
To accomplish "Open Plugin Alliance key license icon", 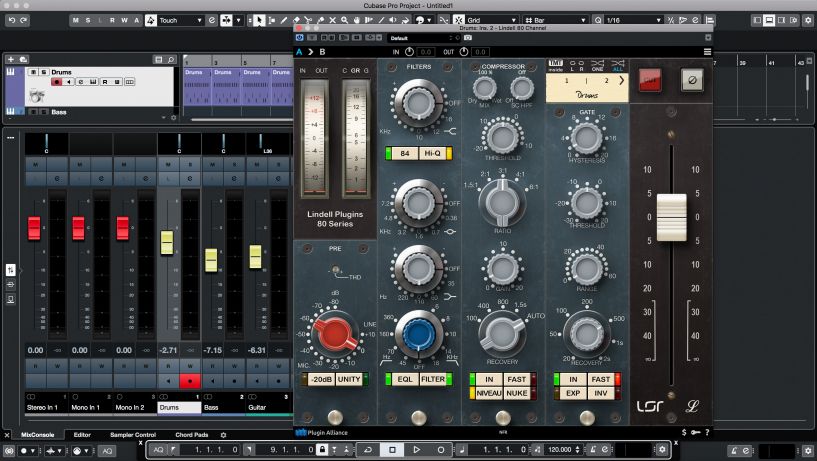I will (696, 432).
